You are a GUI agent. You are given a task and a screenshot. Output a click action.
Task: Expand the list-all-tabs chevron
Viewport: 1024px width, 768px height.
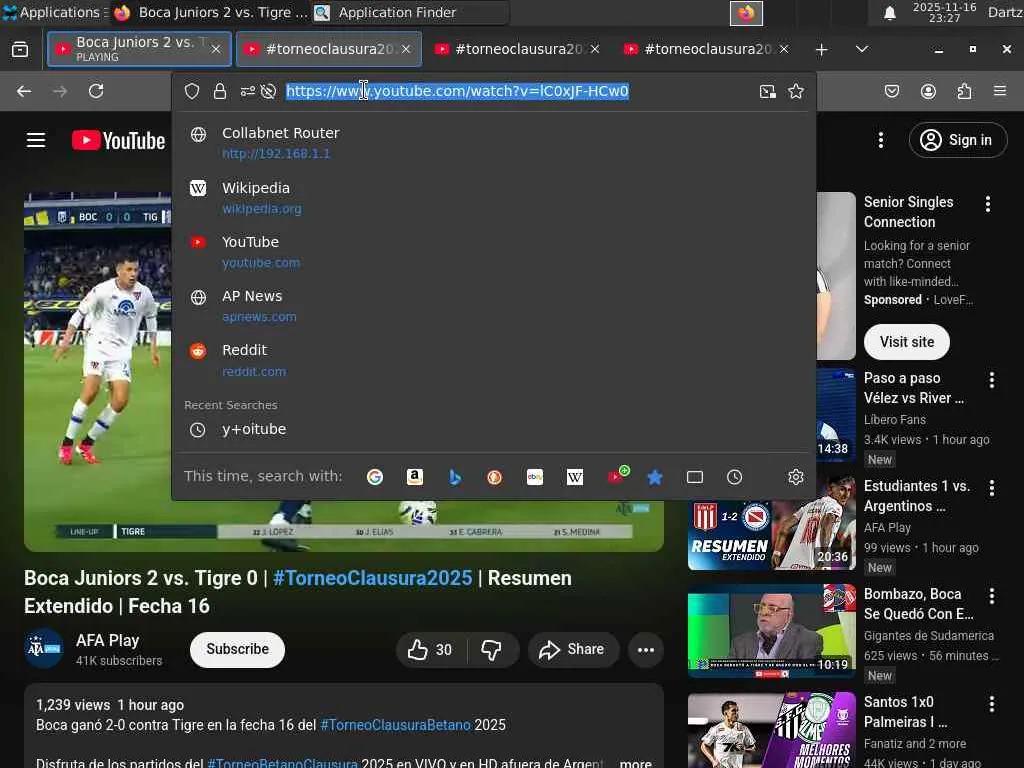(862, 49)
